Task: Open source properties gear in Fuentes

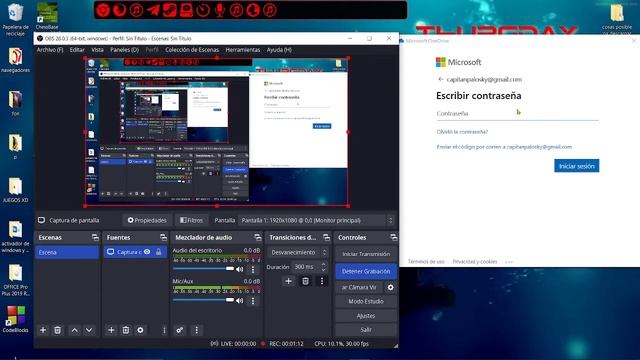Action: [x=140, y=330]
